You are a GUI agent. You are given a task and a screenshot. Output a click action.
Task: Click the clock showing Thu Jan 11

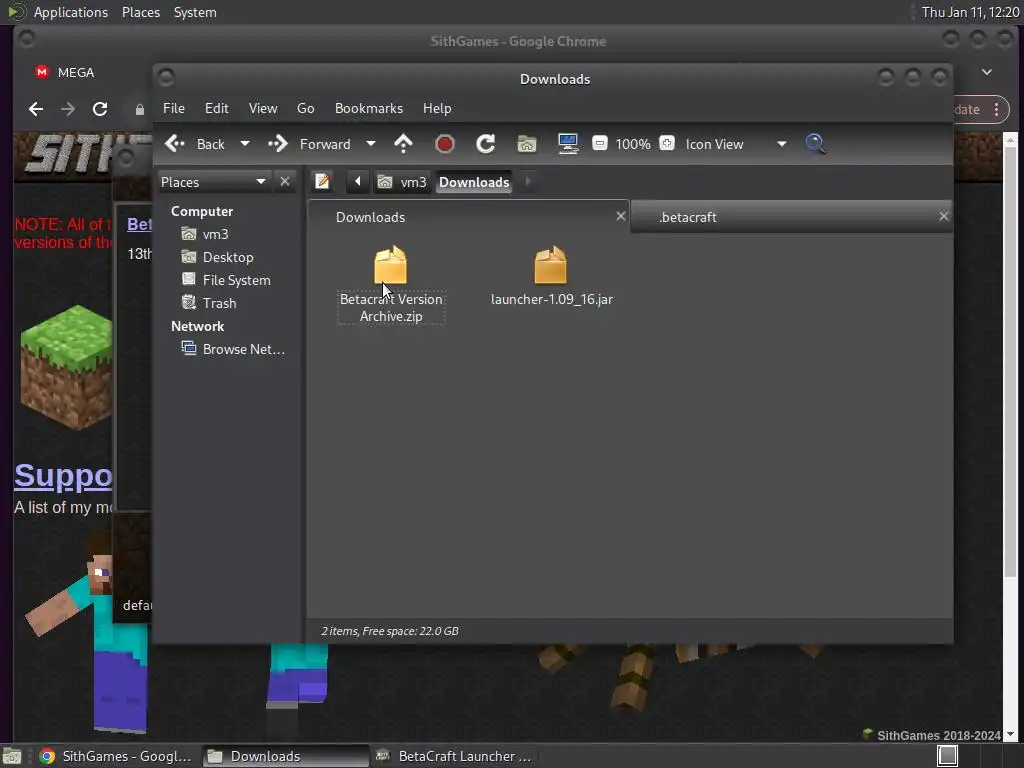click(970, 12)
